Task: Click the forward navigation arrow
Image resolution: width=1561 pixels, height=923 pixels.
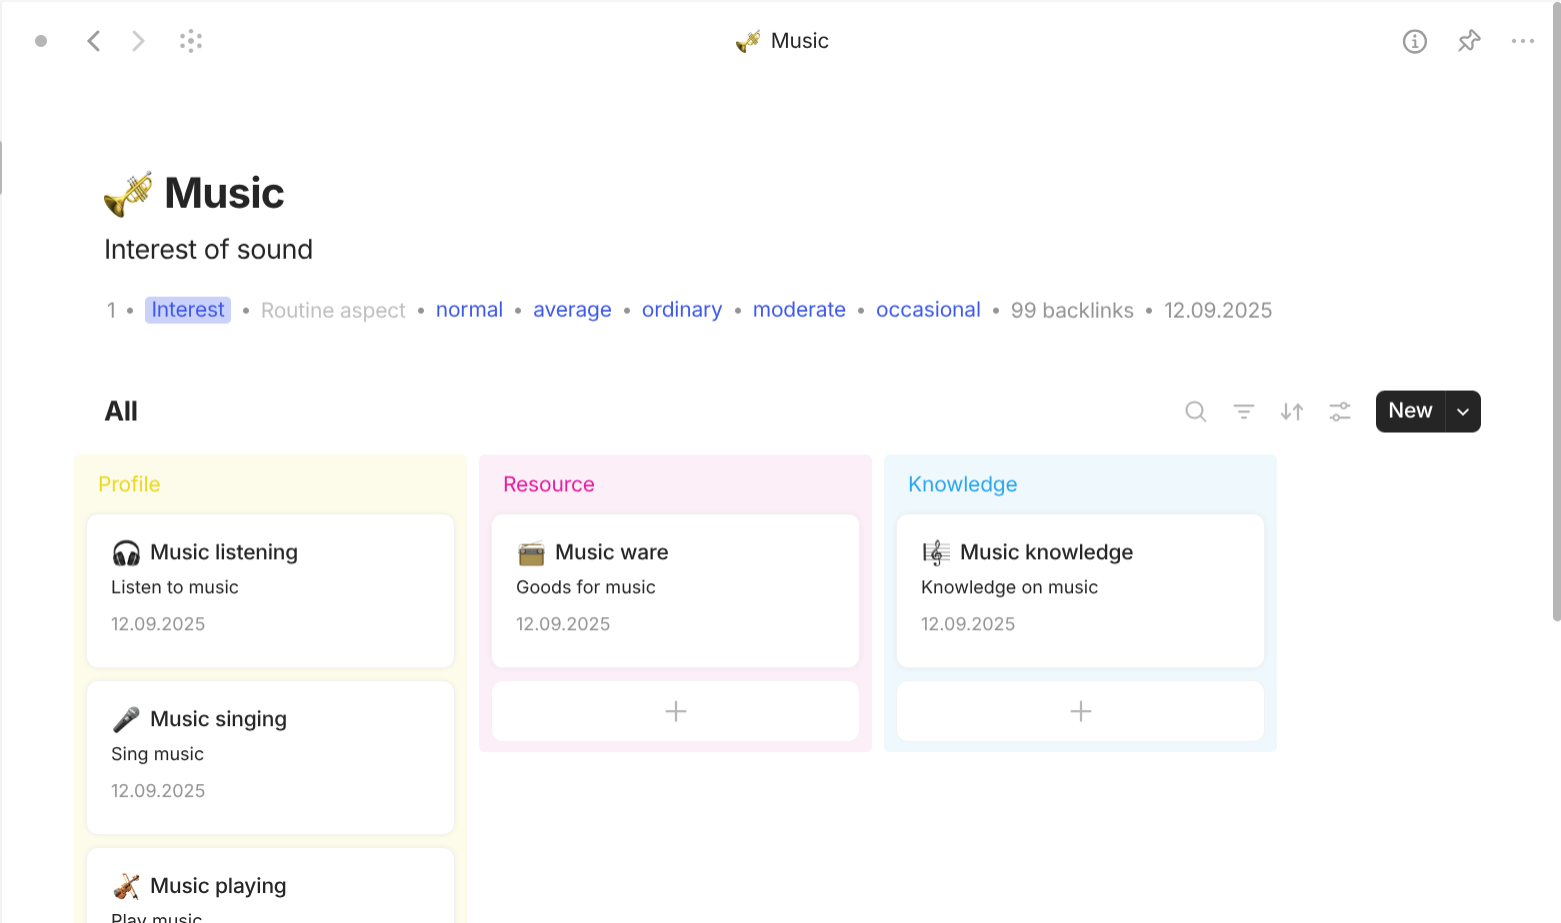Action: pos(138,41)
